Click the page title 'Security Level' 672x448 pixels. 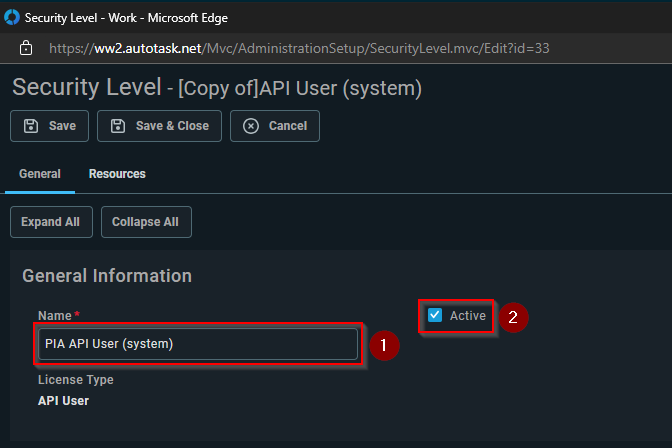(87, 87)
